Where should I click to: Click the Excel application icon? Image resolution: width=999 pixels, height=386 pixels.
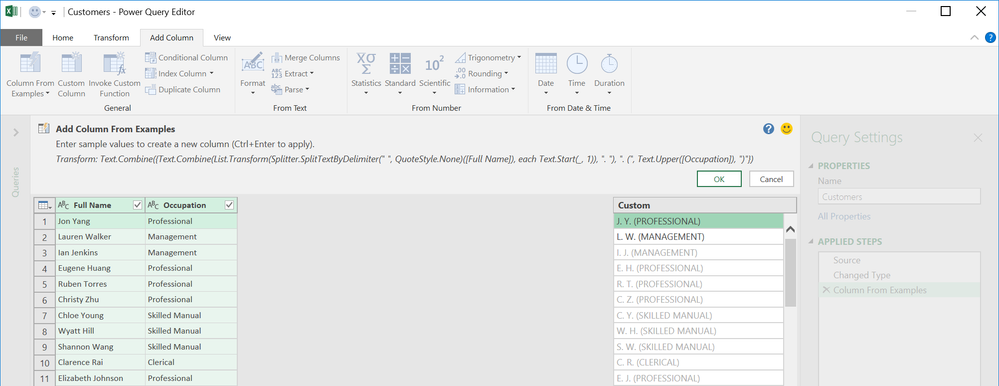[x=11, y=11]
